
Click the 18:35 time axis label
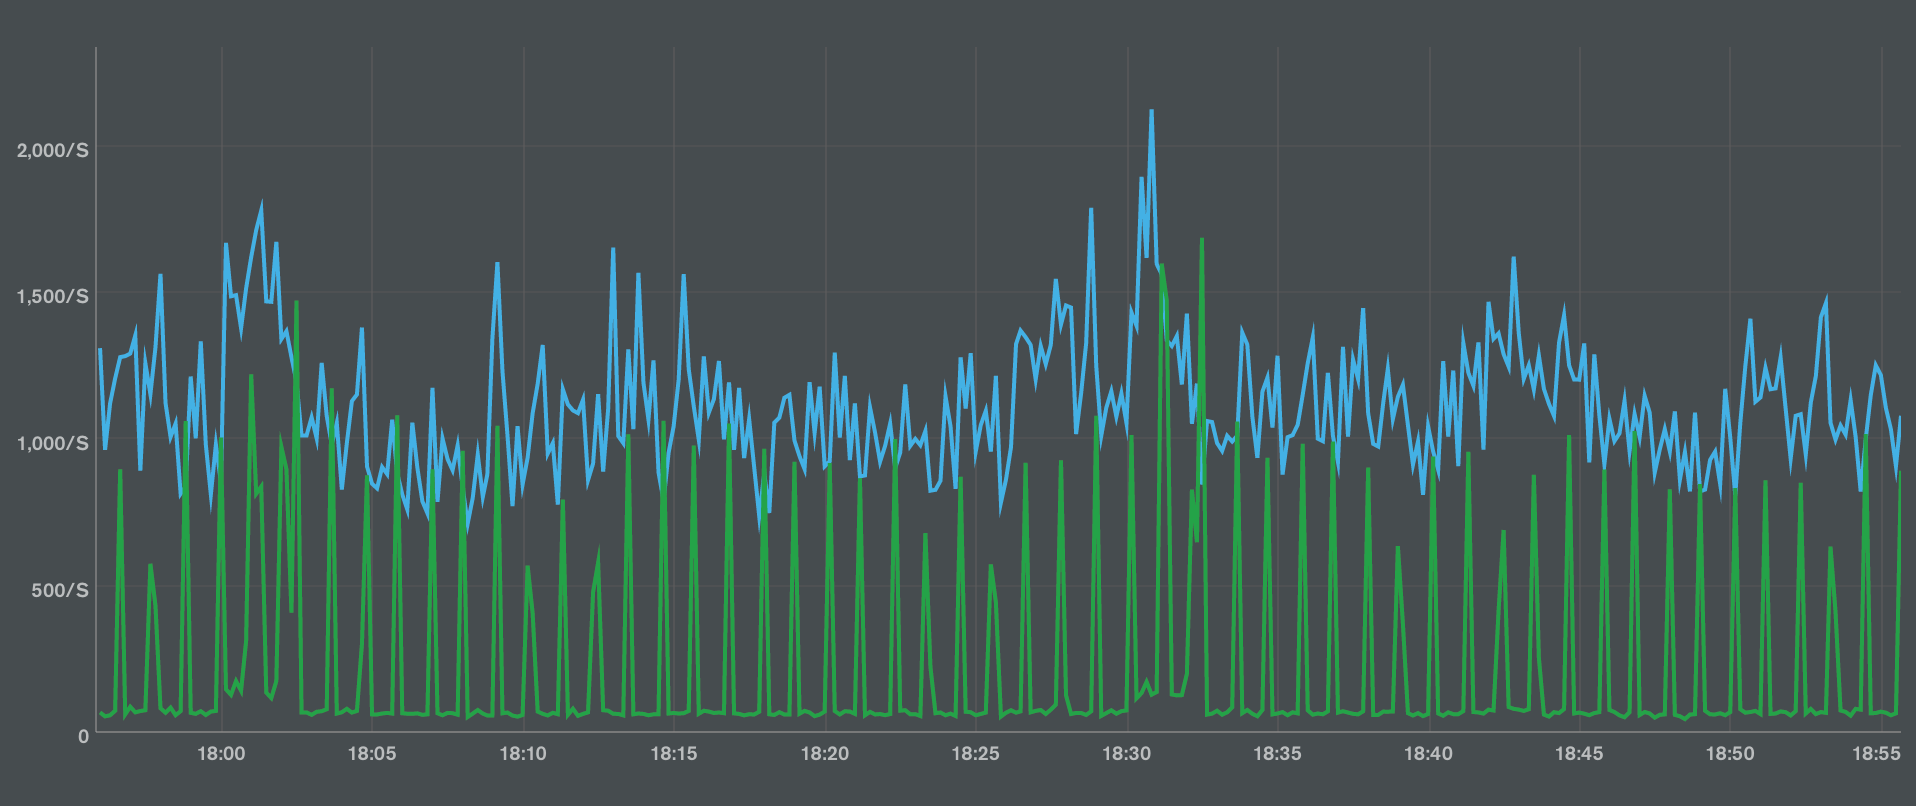(x=1278, y=754)
